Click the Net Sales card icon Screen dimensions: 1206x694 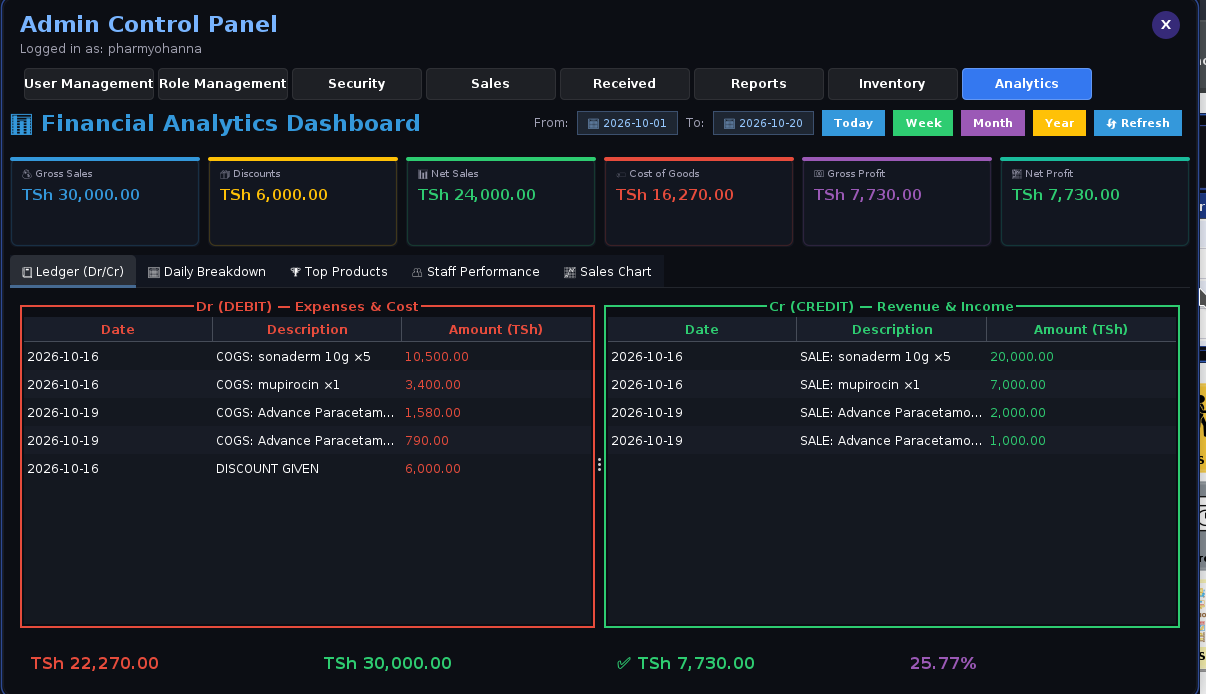[x=423, y=174]
